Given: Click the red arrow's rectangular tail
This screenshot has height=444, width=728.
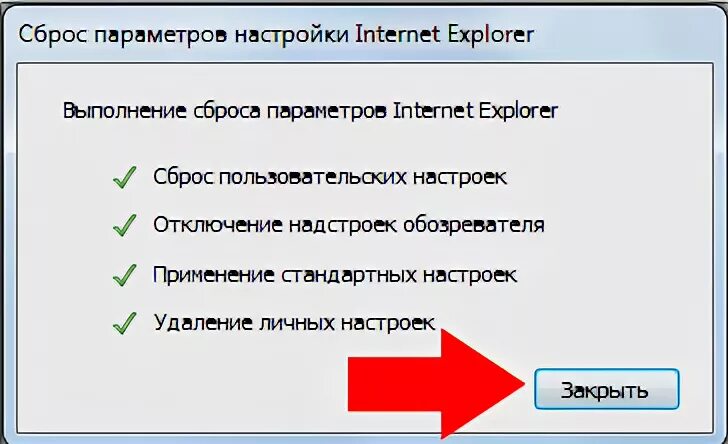Looking at the screenshot, I should click(394, 384).
